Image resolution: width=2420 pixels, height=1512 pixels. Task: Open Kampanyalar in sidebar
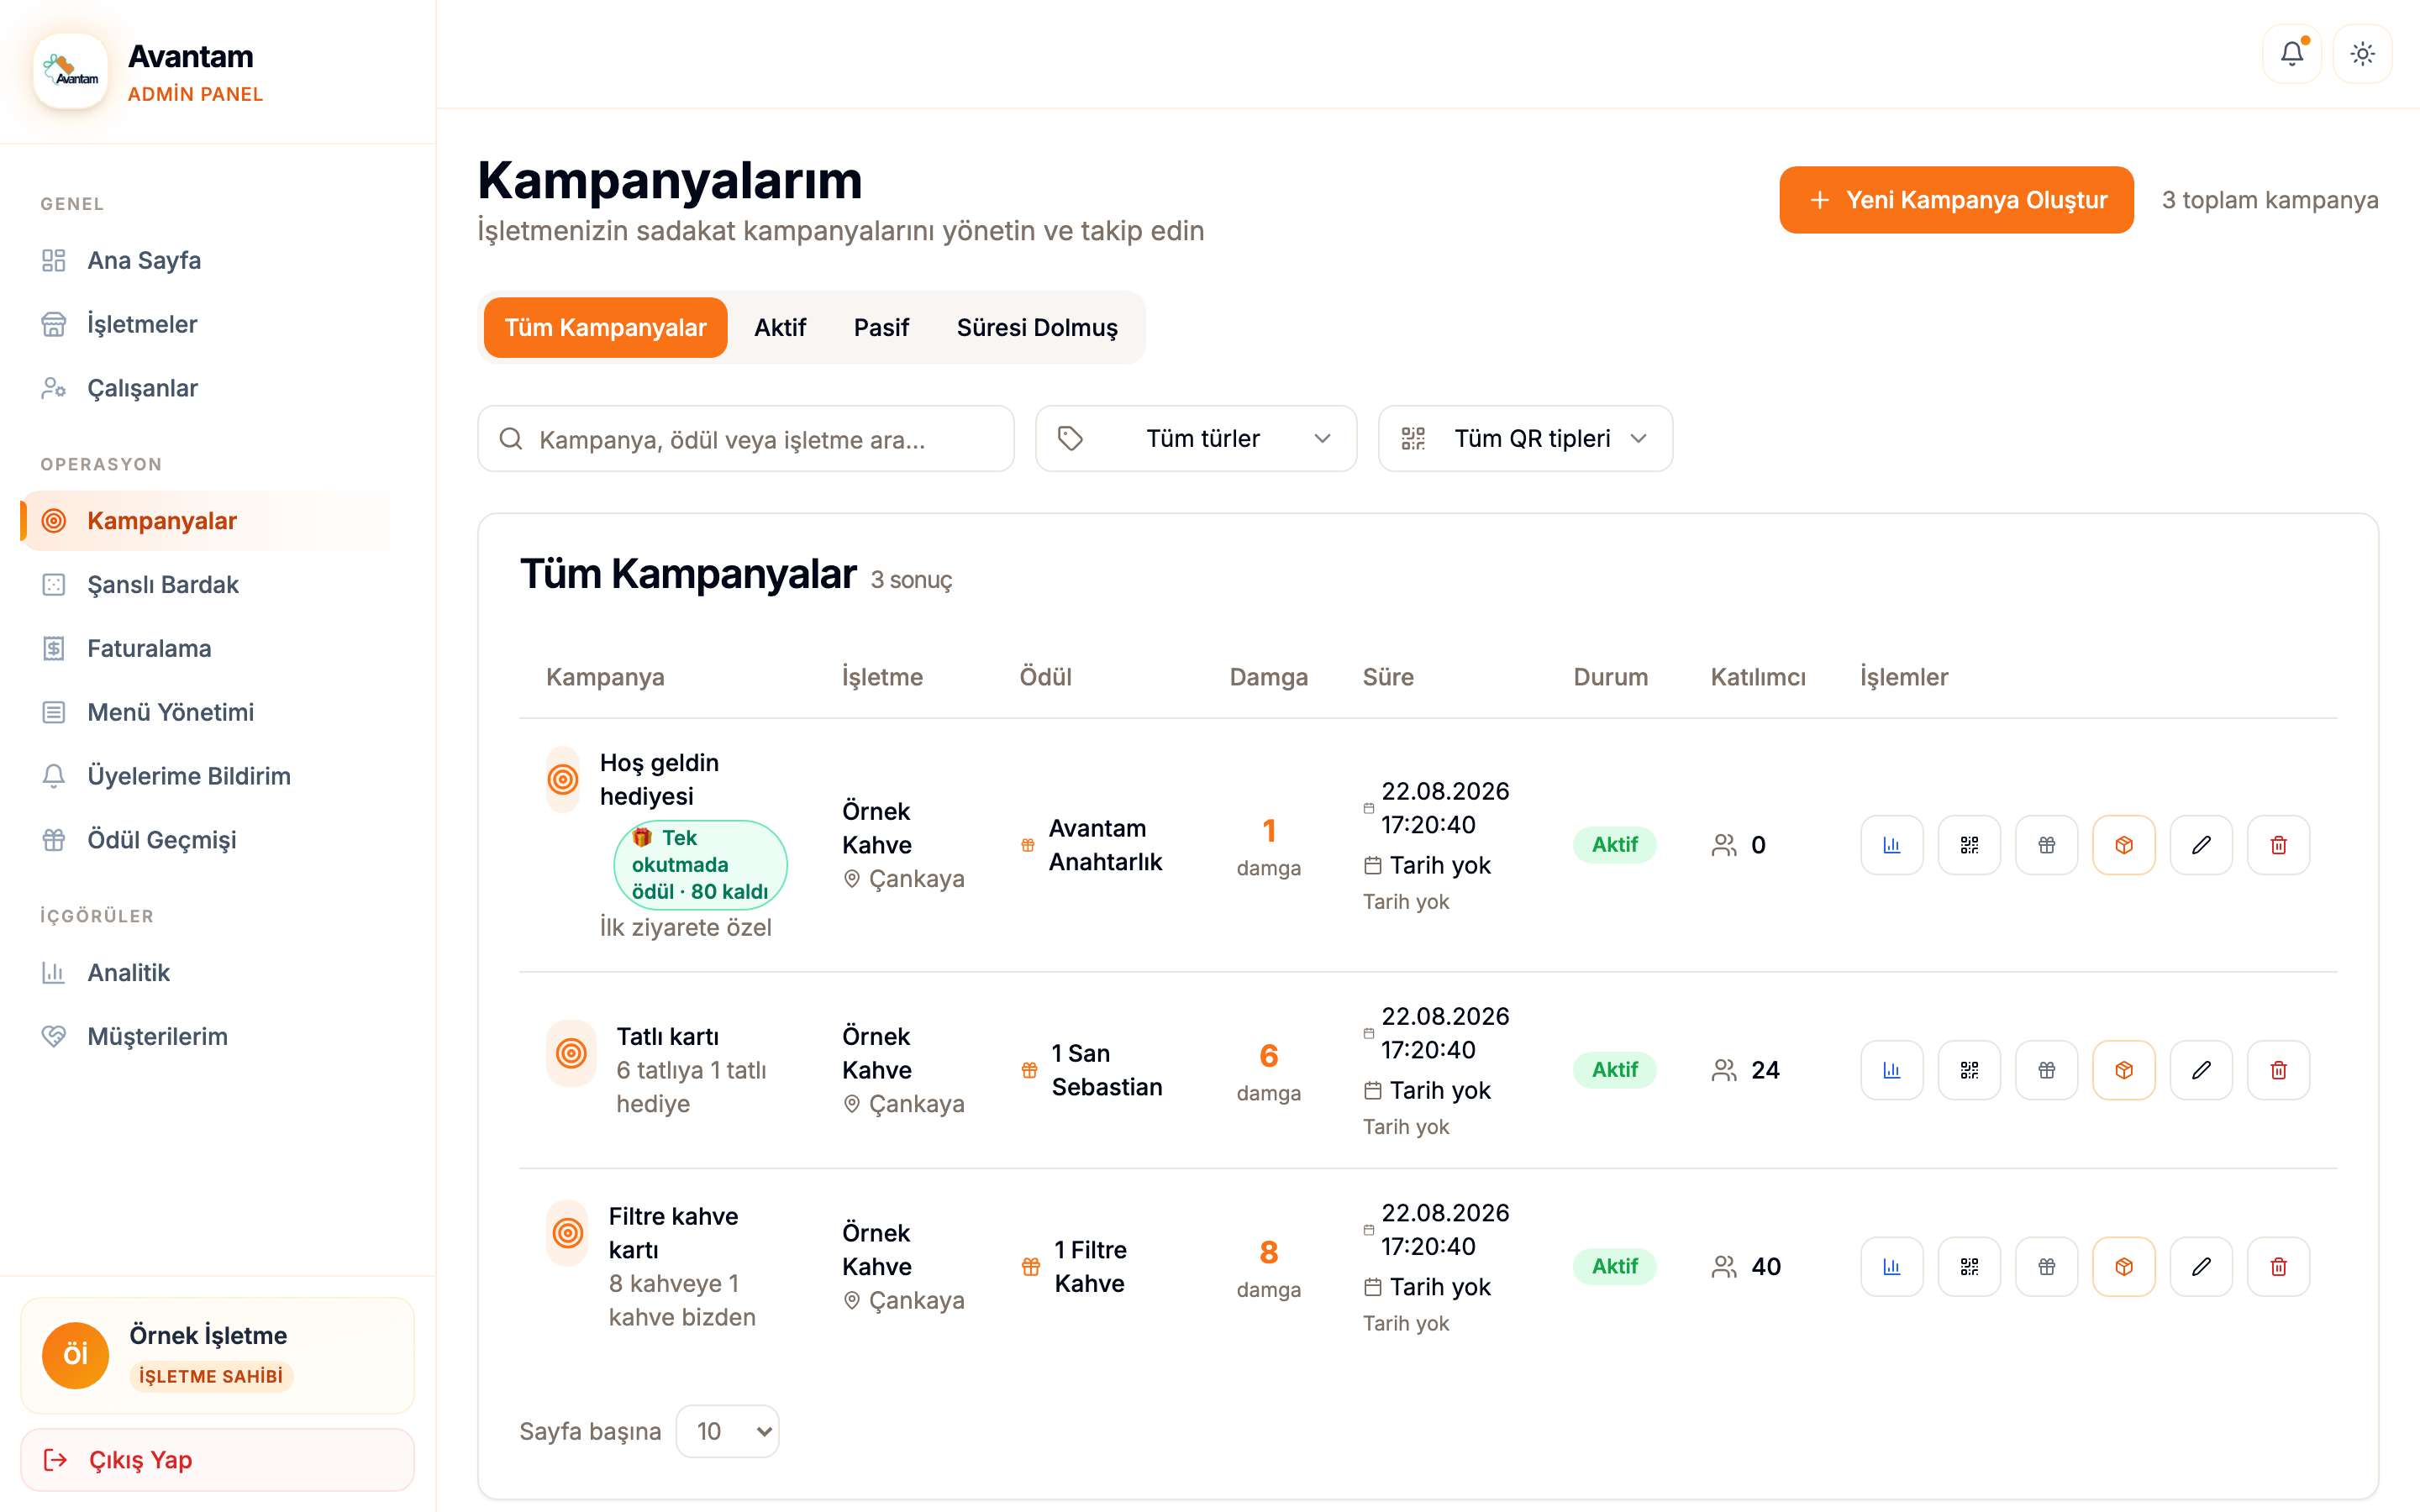206,521
